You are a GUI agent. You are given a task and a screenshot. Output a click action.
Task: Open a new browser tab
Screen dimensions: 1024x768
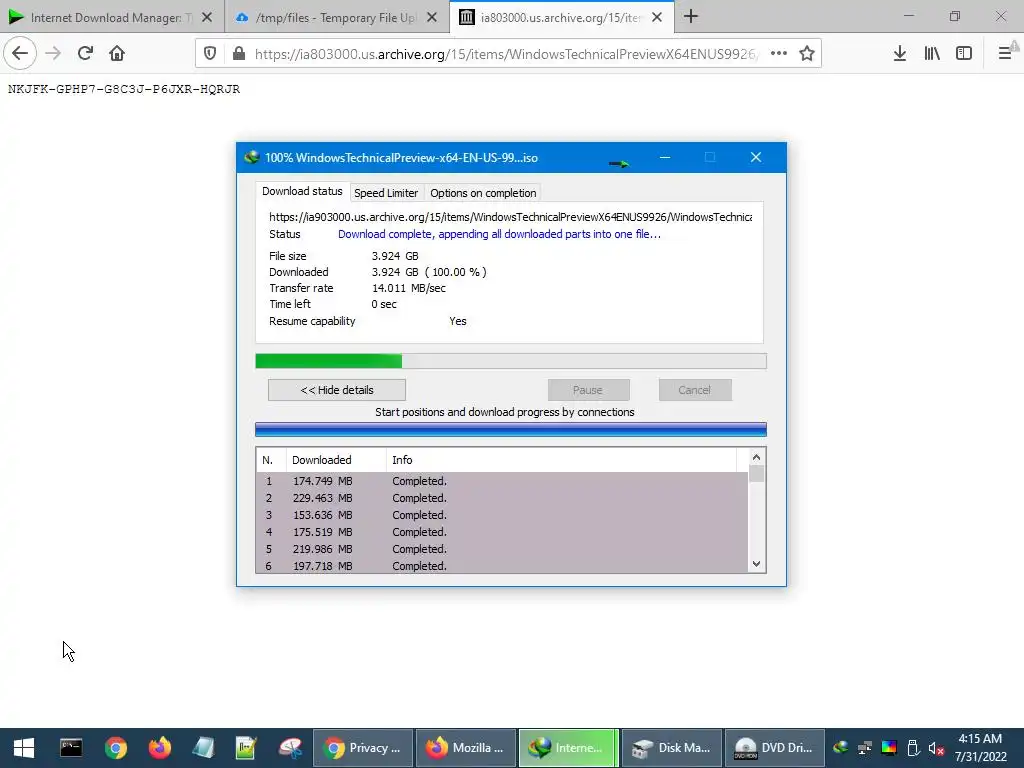[691, 17]
